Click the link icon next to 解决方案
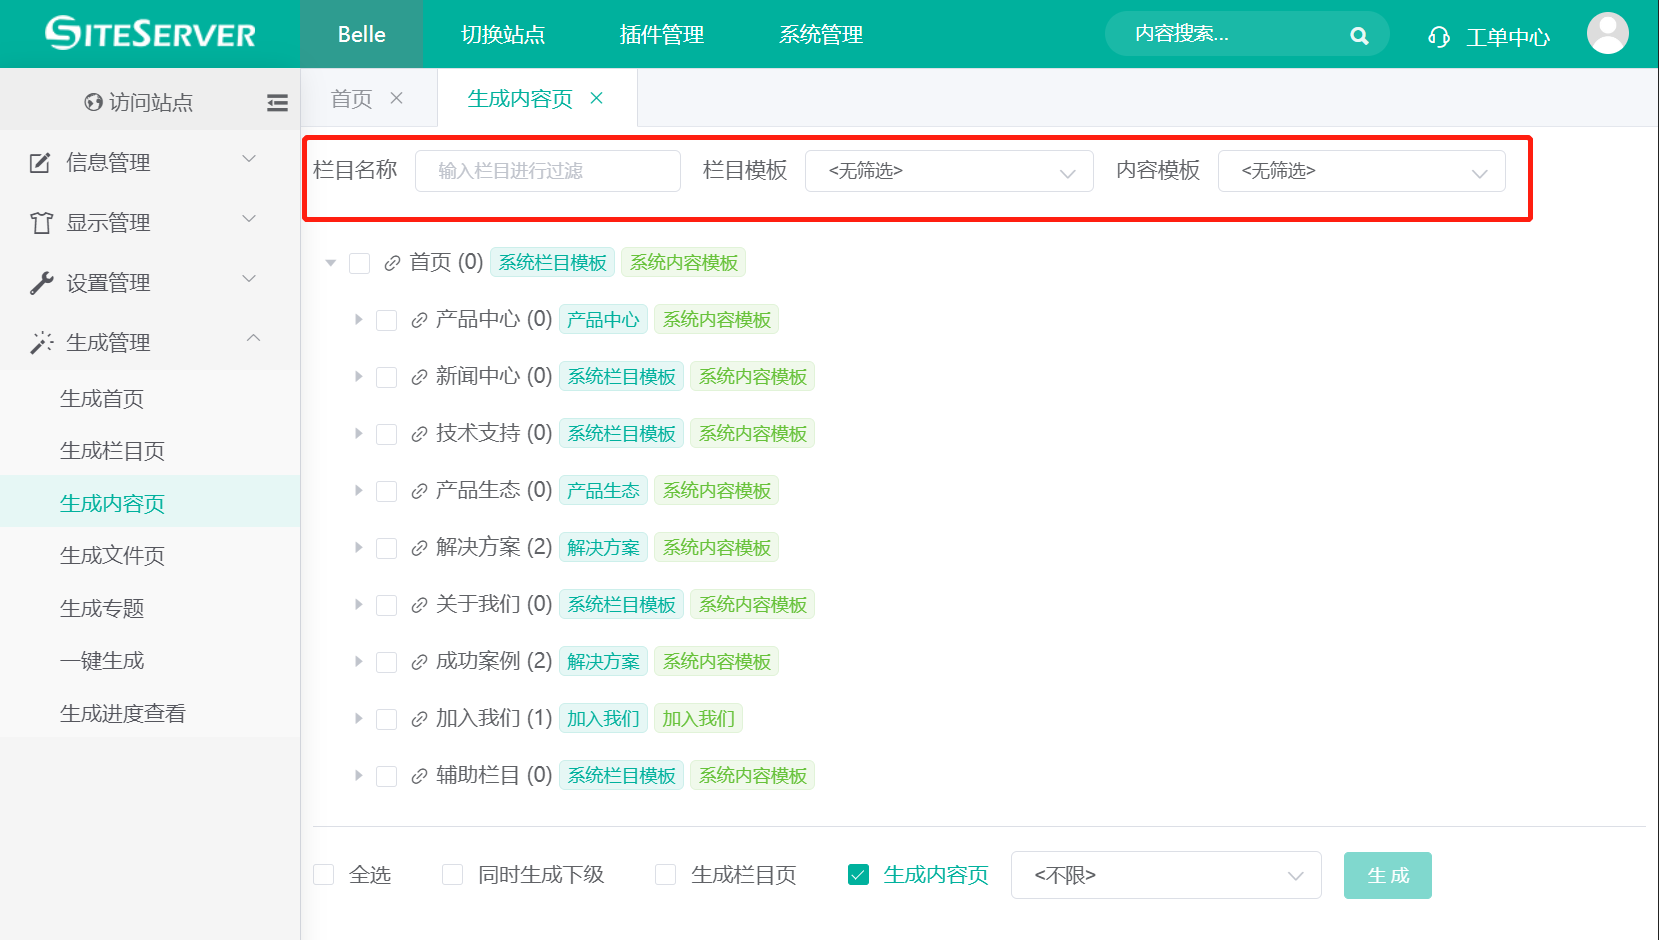1659x940 pixels. [x=420, y=548]
